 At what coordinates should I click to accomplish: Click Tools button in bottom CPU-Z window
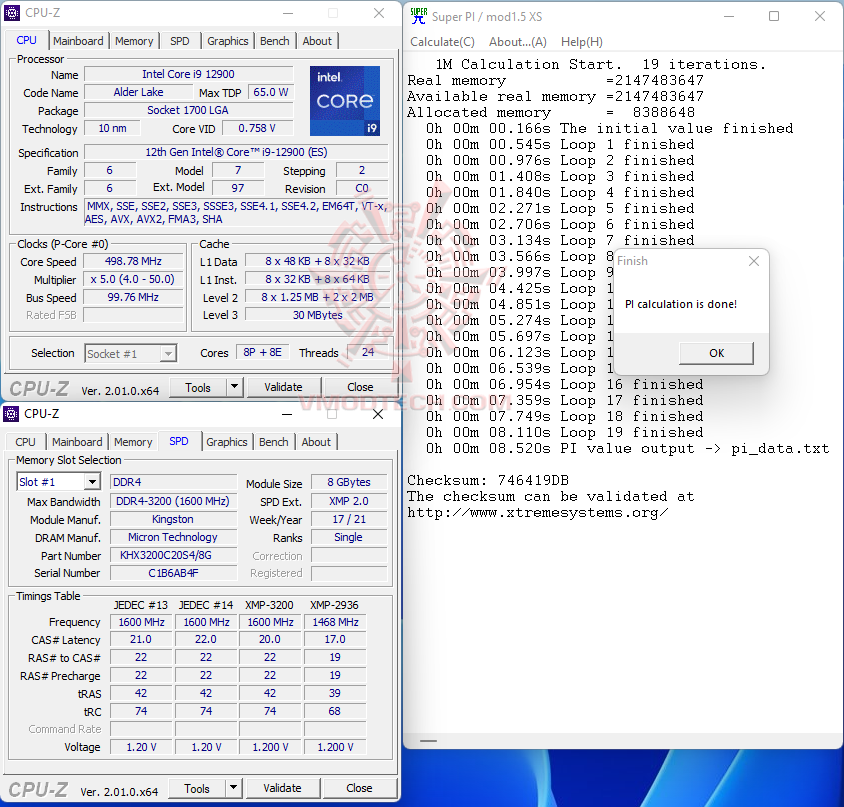point(197,788)
